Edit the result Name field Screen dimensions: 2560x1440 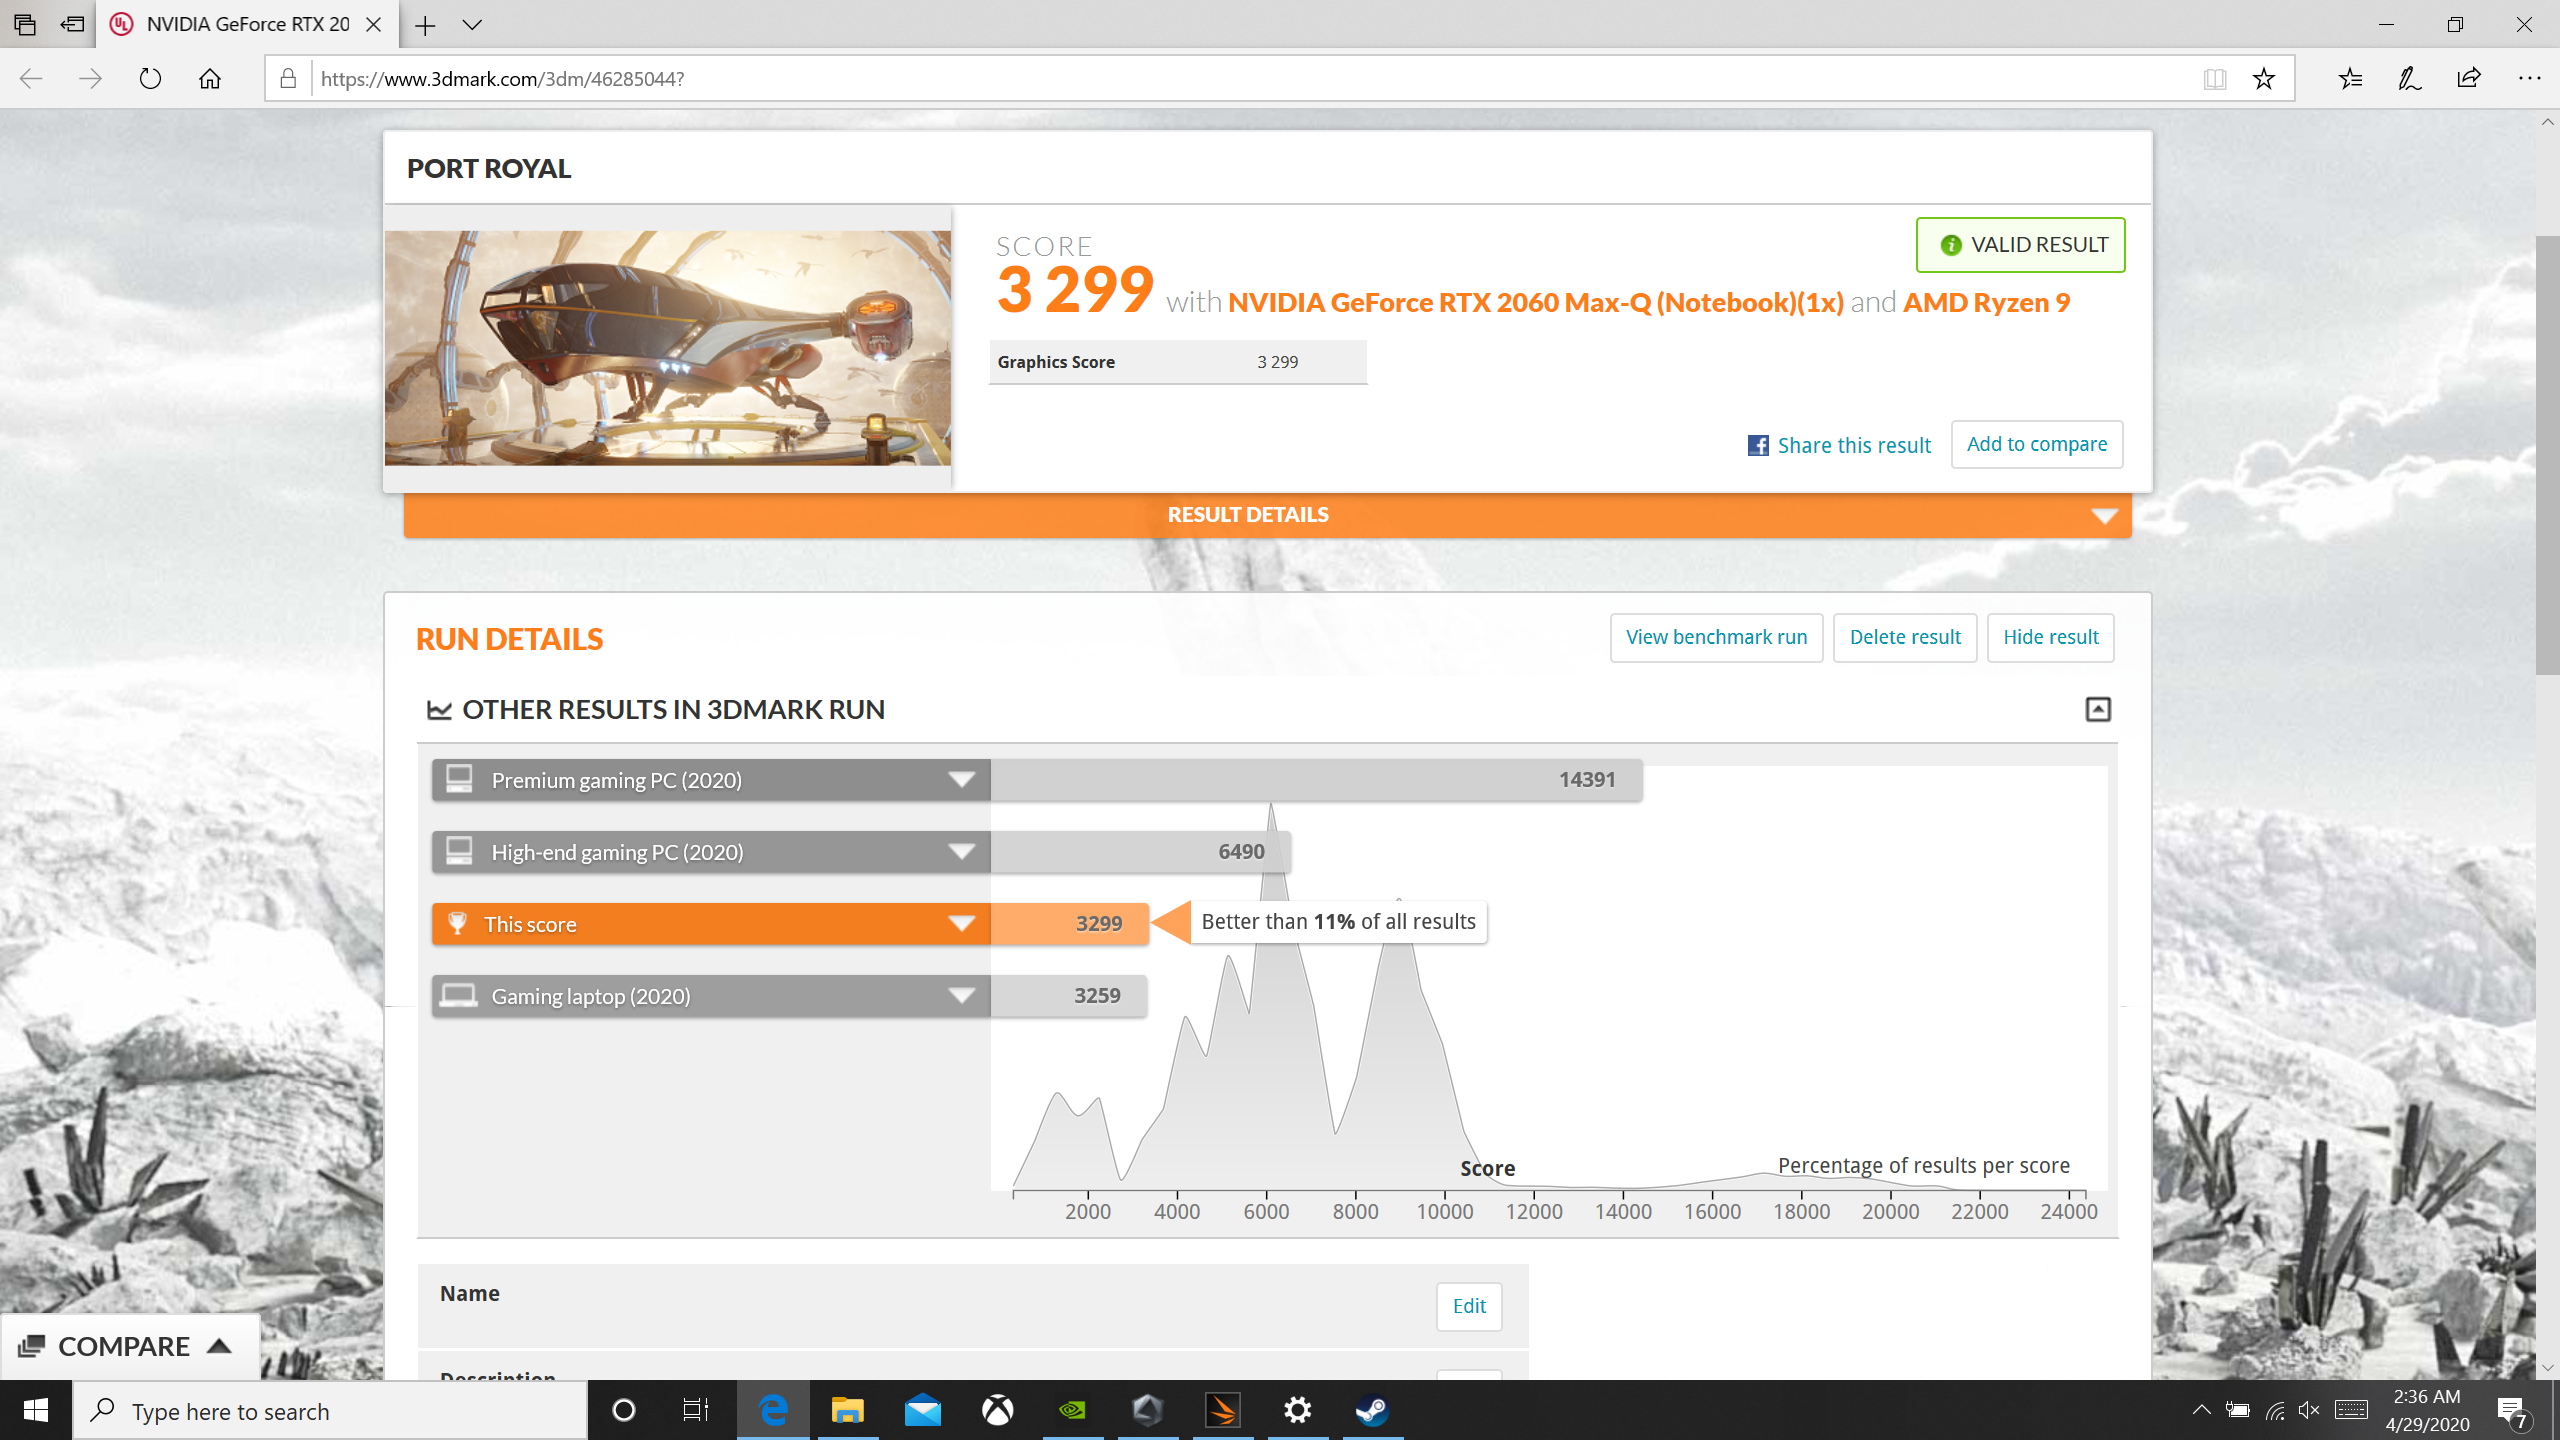(1469, 1306)
